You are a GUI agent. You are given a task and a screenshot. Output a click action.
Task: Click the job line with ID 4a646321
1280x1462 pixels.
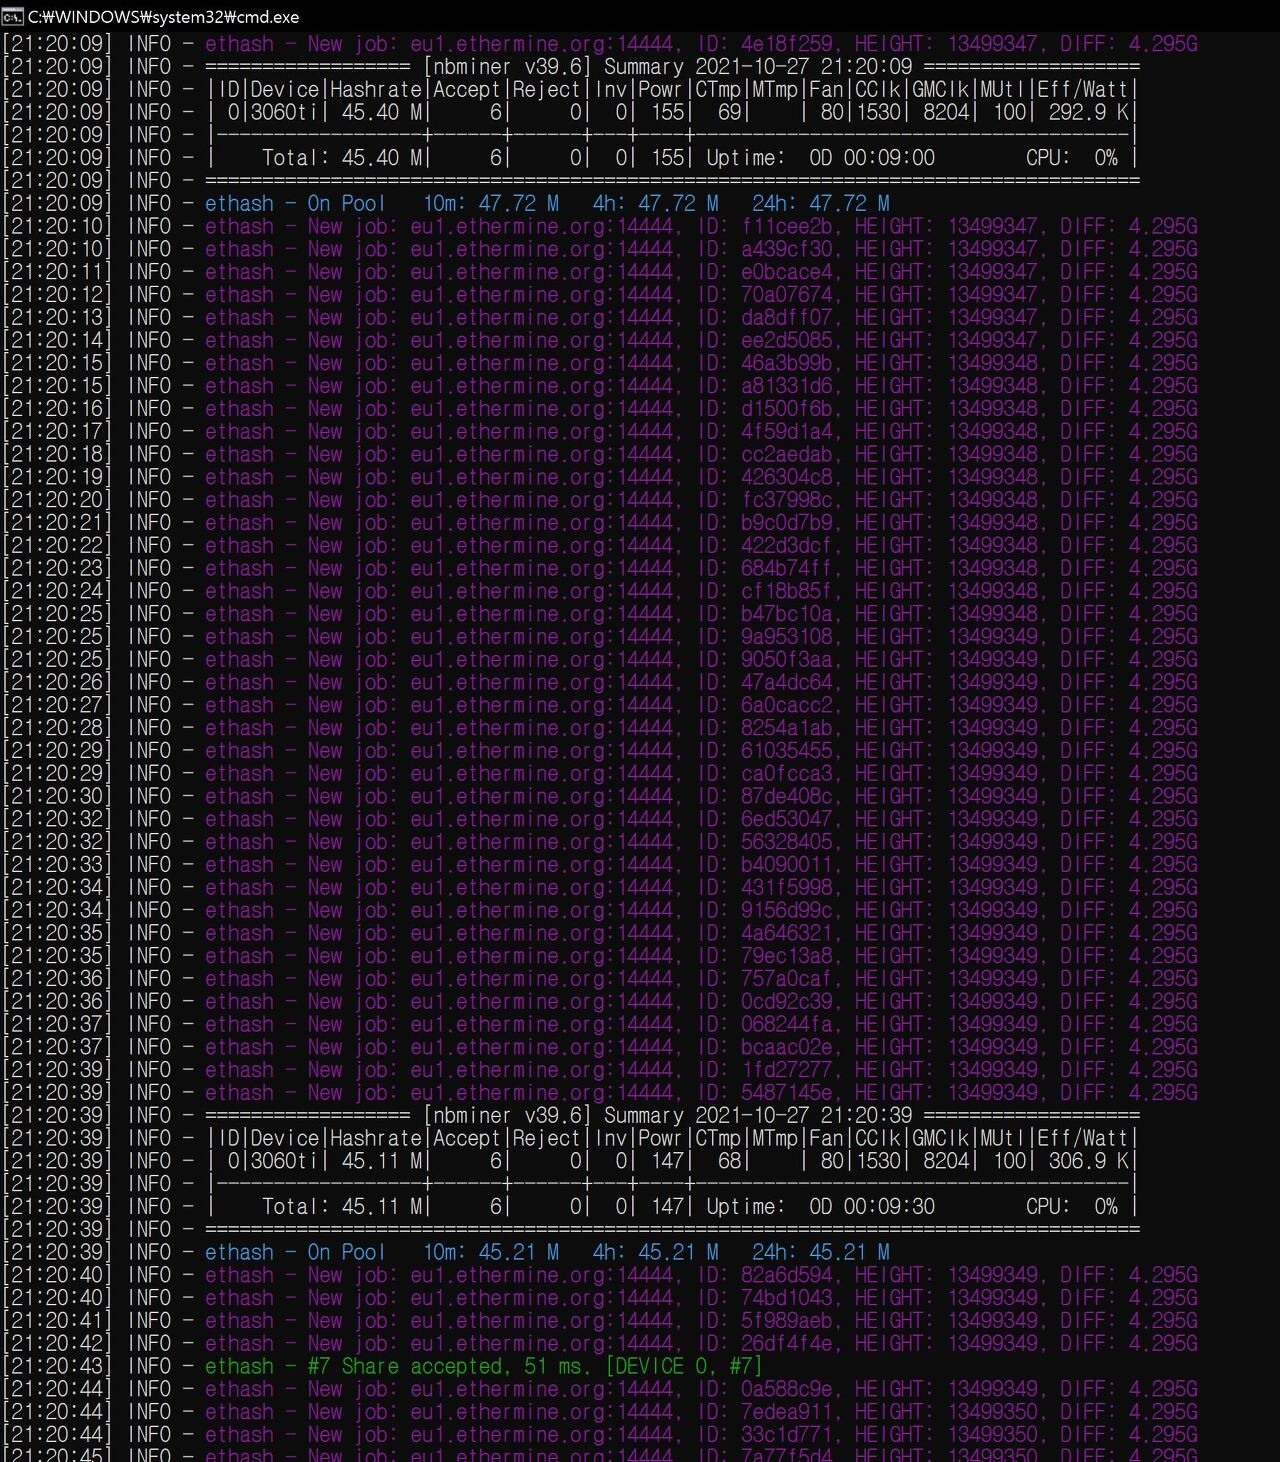pos(600,933)
